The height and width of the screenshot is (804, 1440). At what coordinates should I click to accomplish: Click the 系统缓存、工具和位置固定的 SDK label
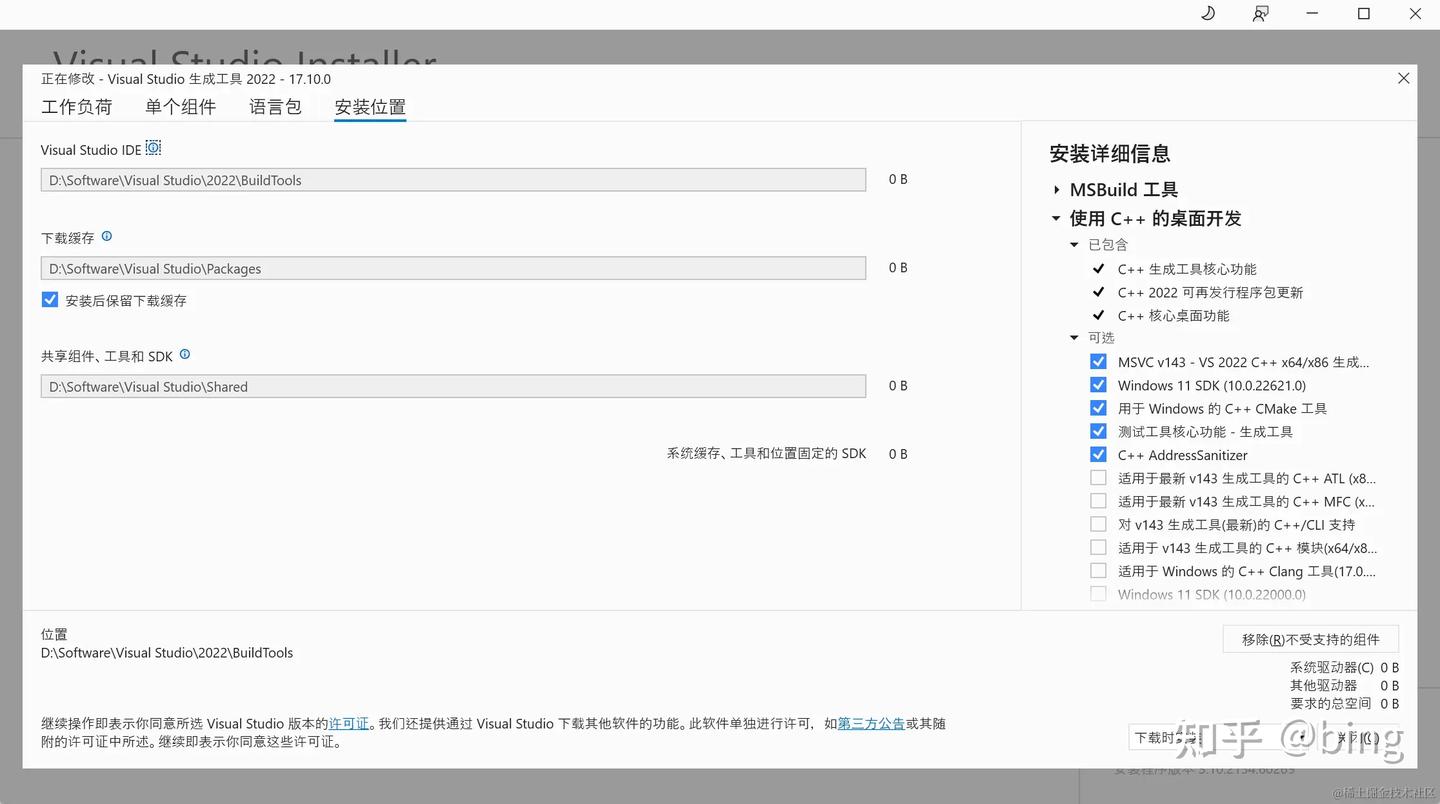click(767, 454)
